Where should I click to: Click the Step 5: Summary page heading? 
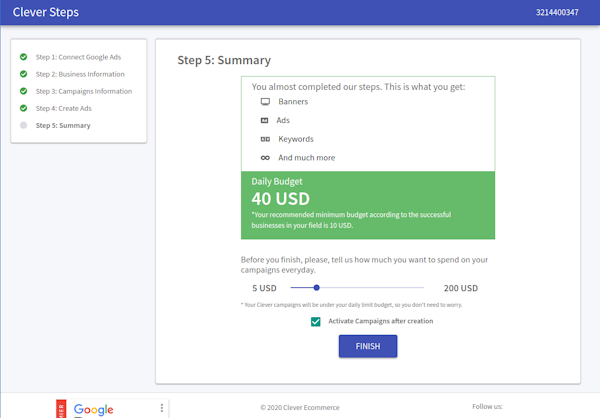[x=224, y=60]
